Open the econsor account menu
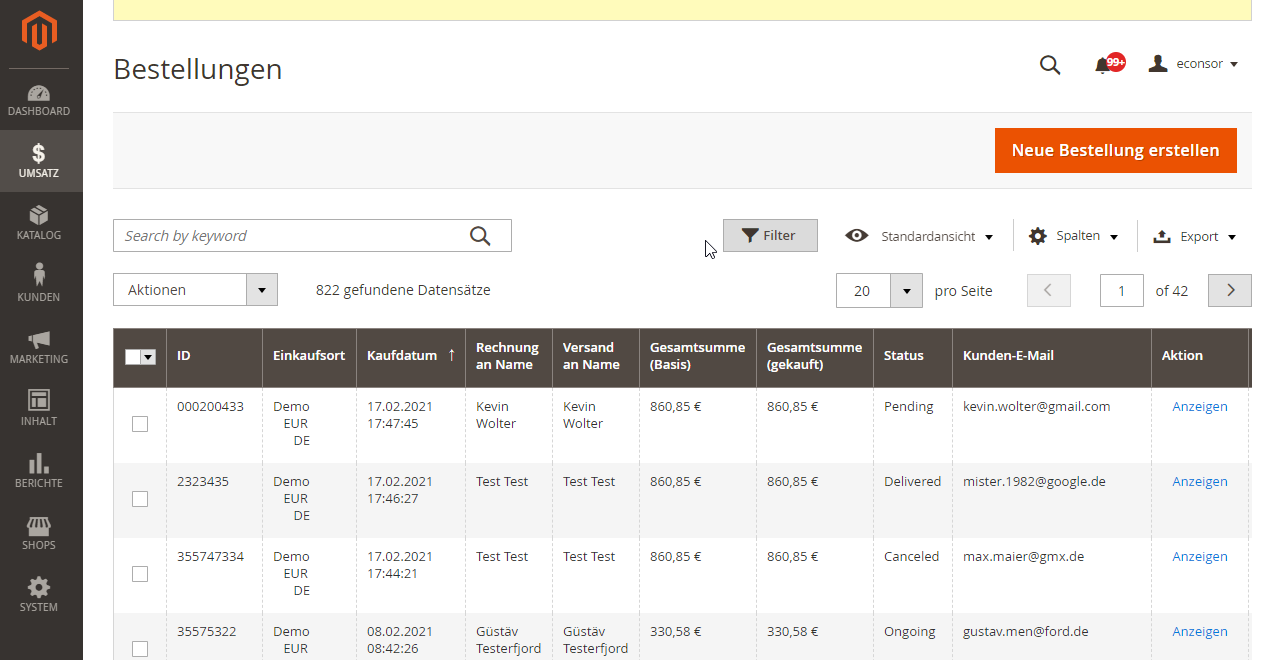Viewport: 1276px width, 660px height. coord(1193,63)
